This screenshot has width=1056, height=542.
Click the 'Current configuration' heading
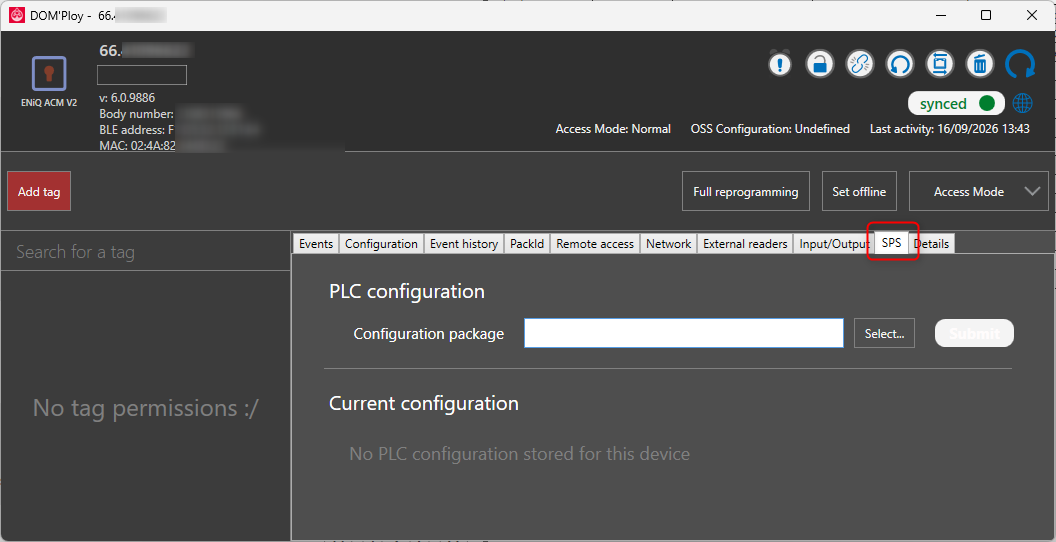(x=424, y=403)
